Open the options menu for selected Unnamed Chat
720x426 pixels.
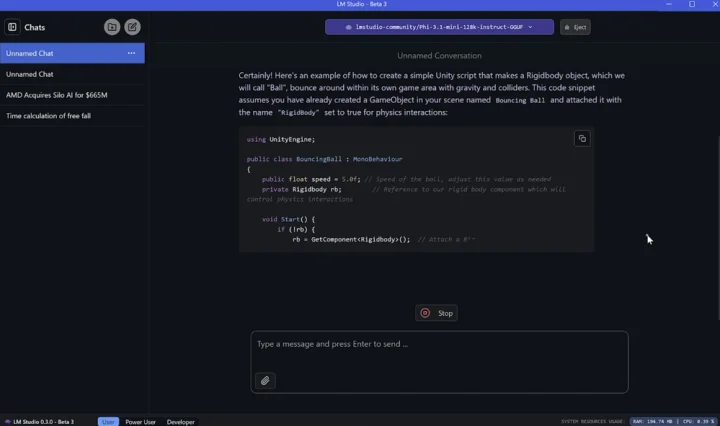click(x=131, y=53)
